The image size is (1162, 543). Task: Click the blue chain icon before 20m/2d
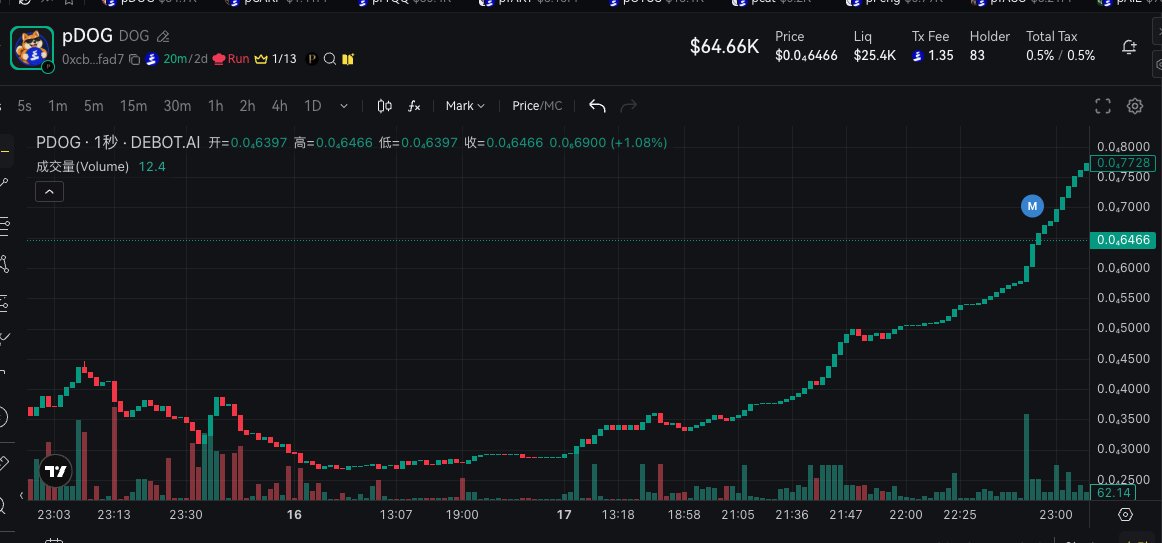point(152,59)
